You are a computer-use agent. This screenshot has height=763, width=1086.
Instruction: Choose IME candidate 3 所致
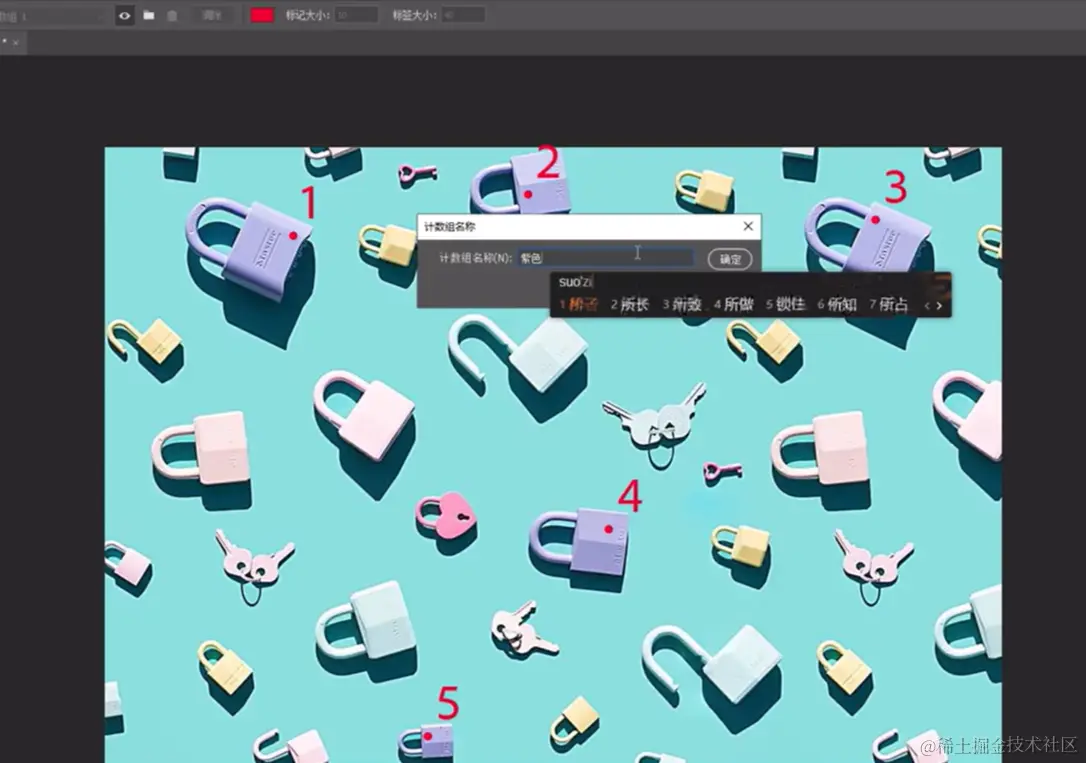point(682,304)
